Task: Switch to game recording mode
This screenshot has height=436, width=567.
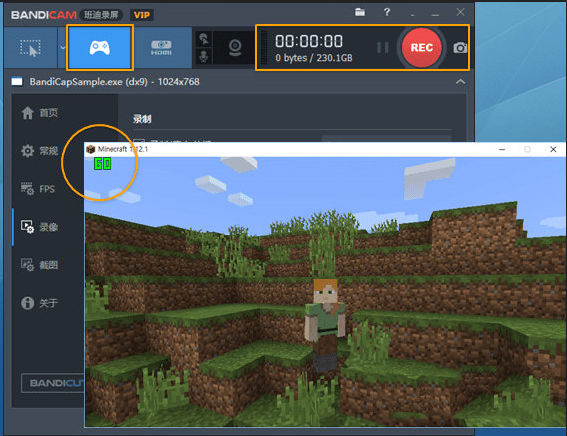Action: [100, 47]
